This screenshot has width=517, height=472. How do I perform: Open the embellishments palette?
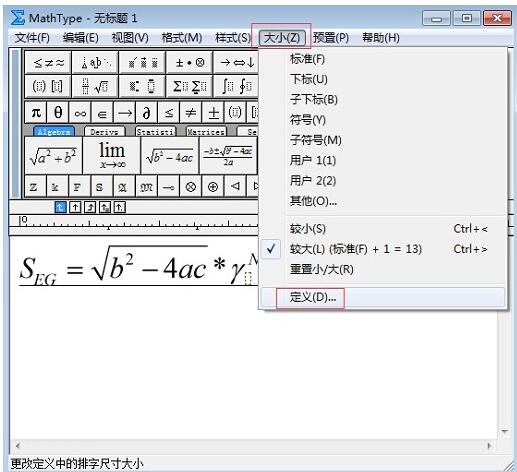point(142,62)
